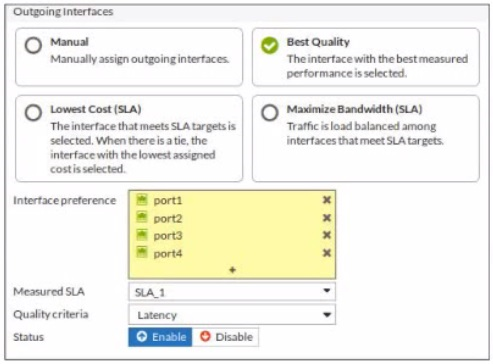Click the port3 entry in Interface preference
Viewport: 493px width, 364px height.
coord(232,235)
